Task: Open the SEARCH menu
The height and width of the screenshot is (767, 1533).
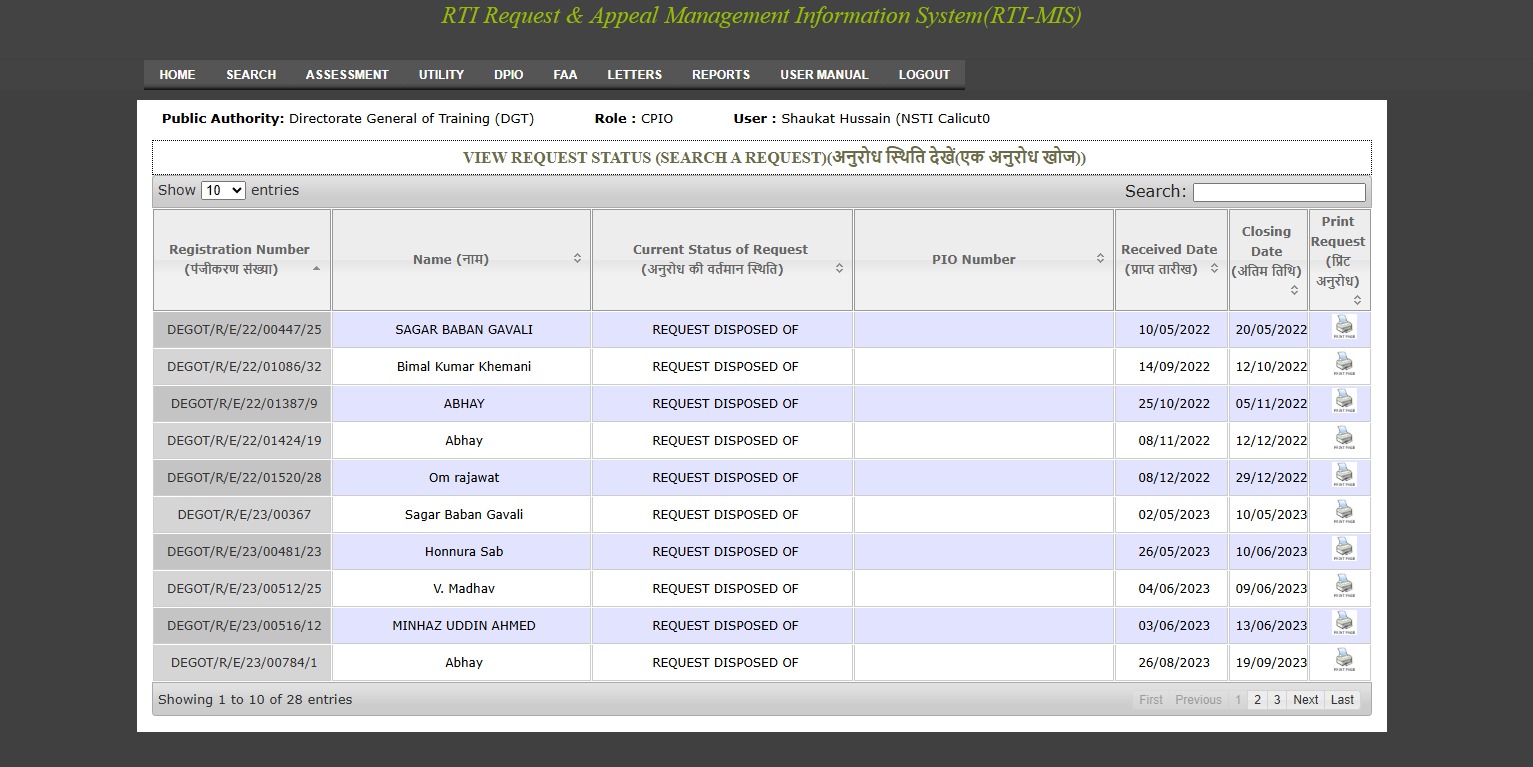Action: click(x=251, y=75)
